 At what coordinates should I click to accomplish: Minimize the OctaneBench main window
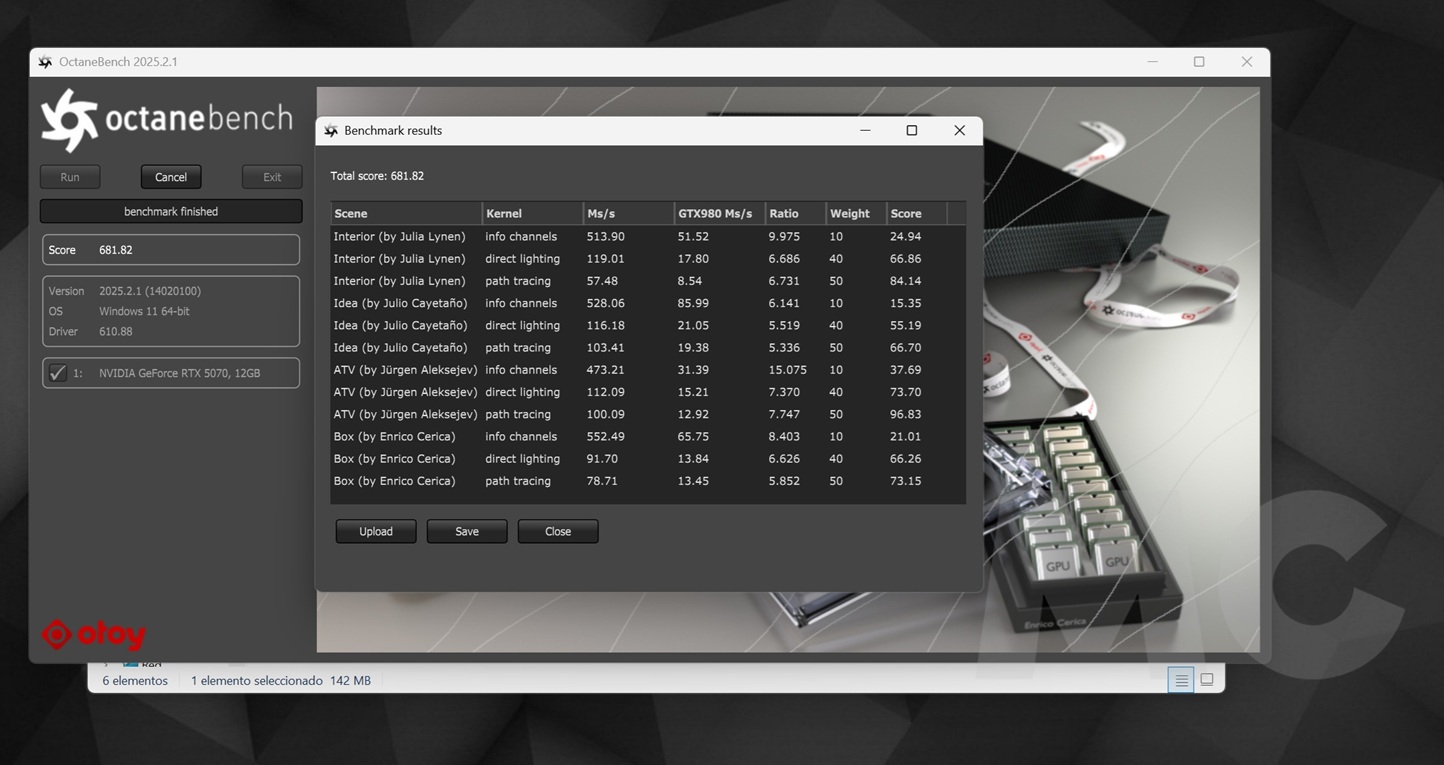coord(1152,62)
